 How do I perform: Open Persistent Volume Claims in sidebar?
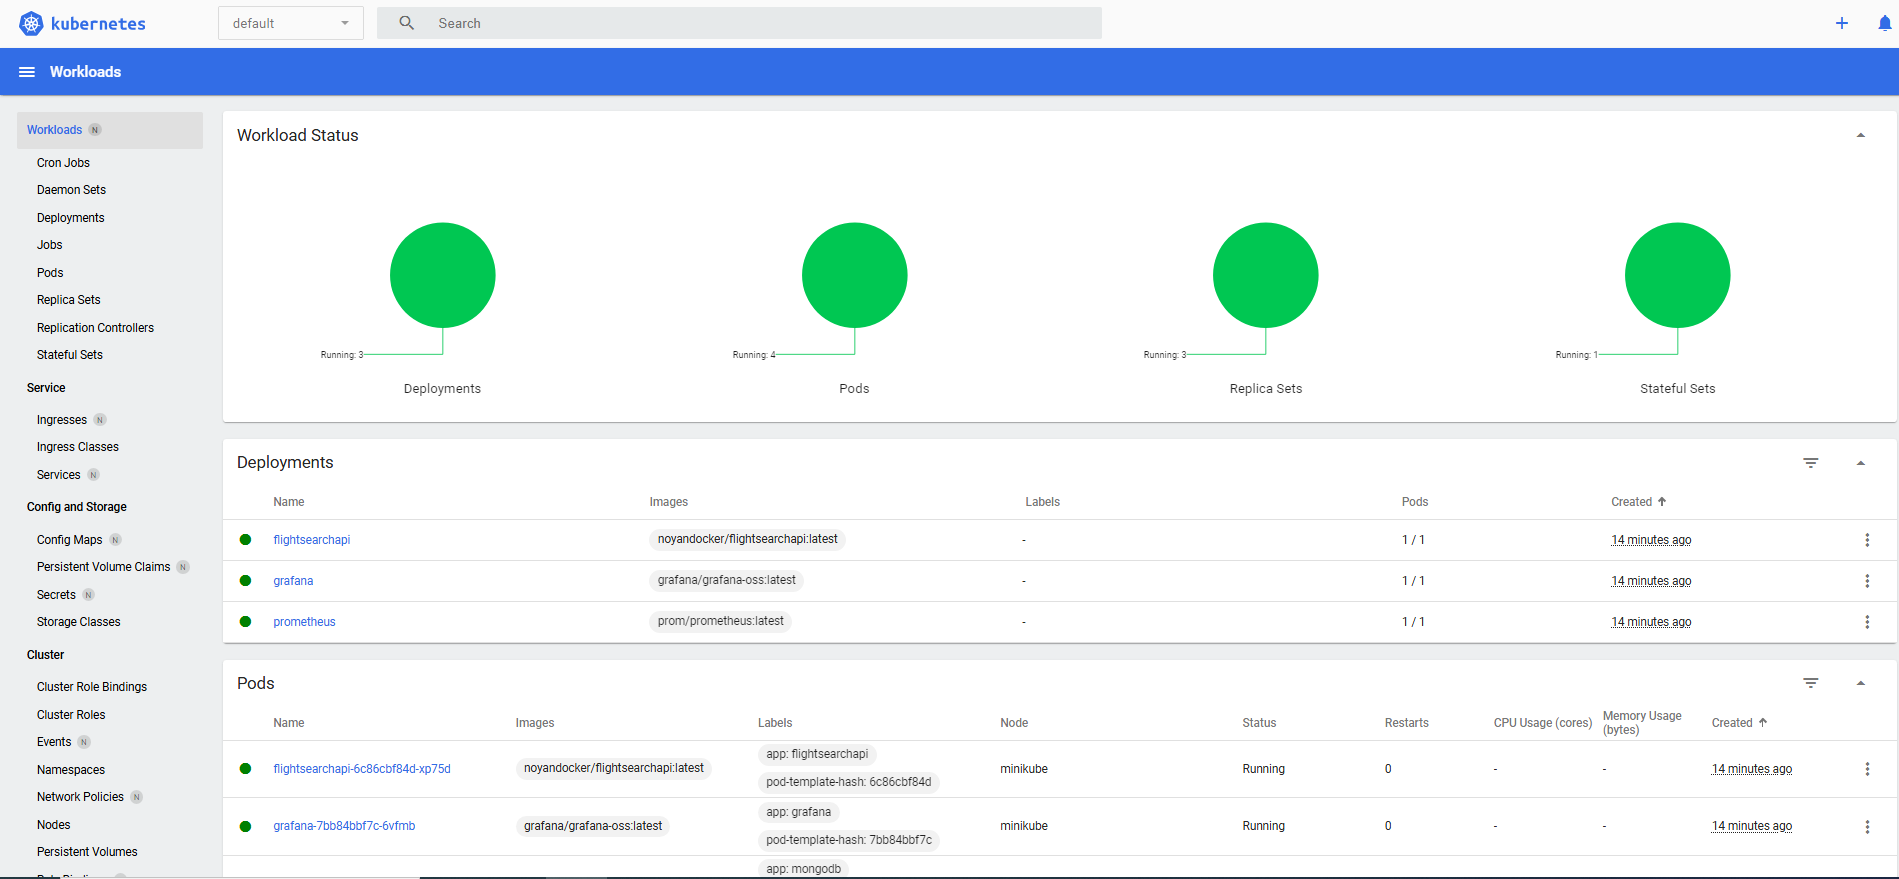(103, 567)
